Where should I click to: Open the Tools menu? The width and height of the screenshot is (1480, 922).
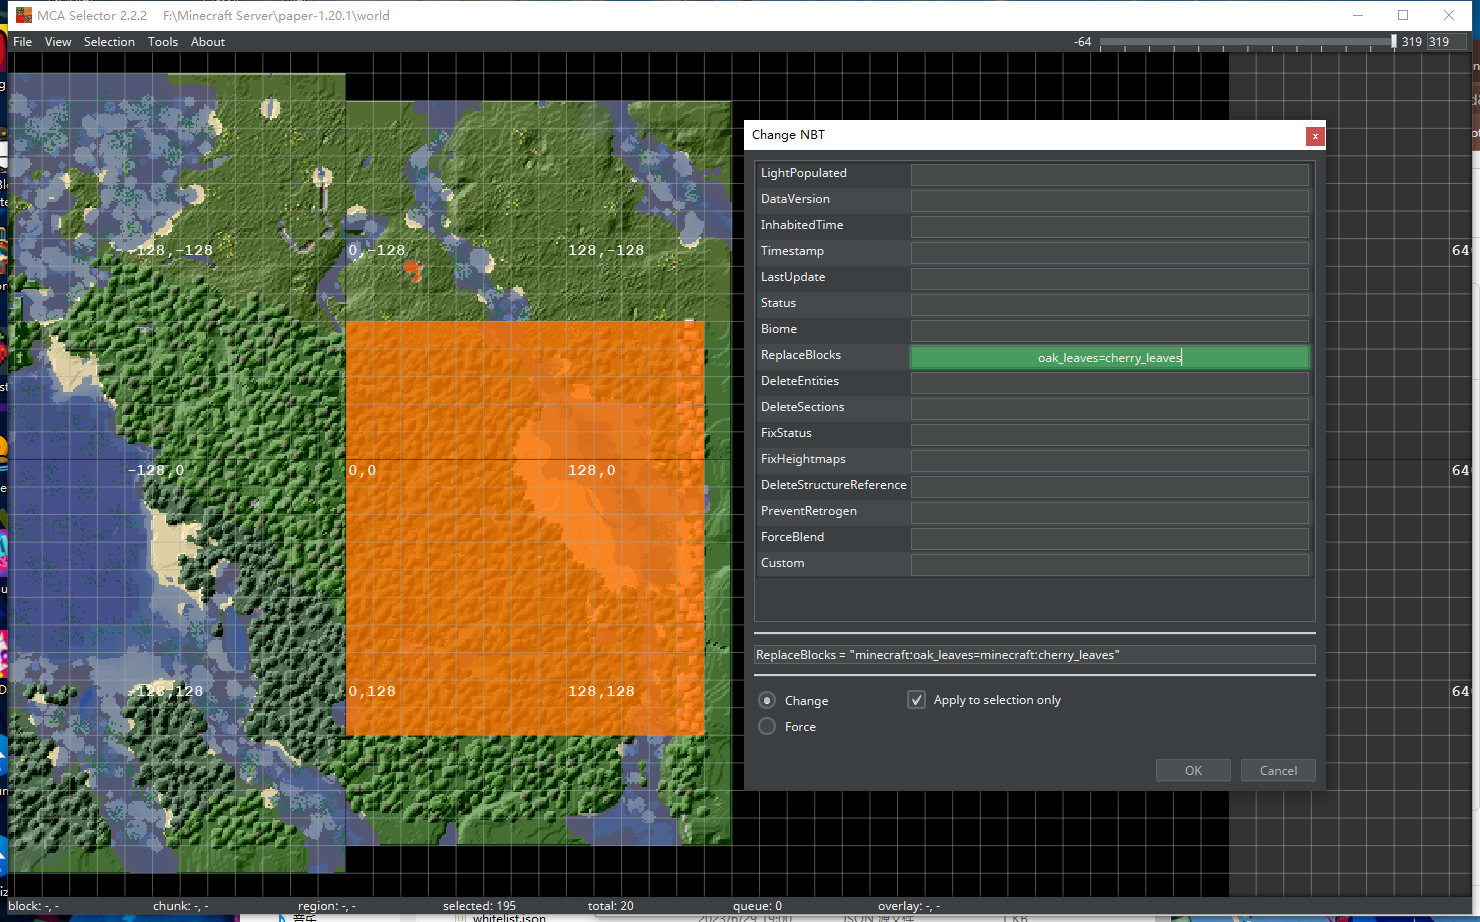(162, 41)
